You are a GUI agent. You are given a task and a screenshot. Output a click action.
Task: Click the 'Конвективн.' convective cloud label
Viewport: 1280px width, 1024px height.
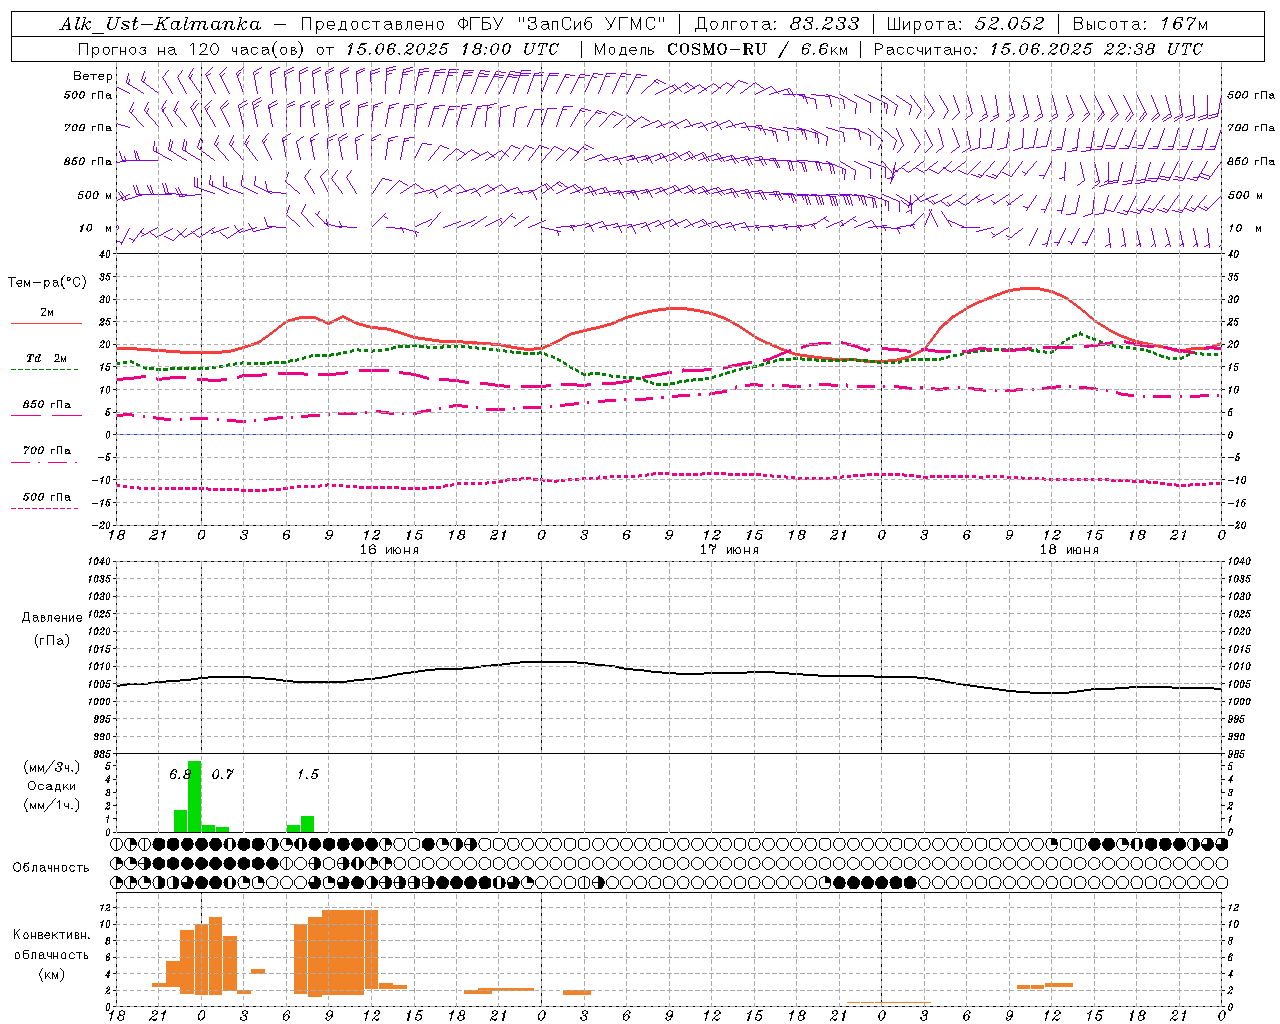click(x=51, y=935)
